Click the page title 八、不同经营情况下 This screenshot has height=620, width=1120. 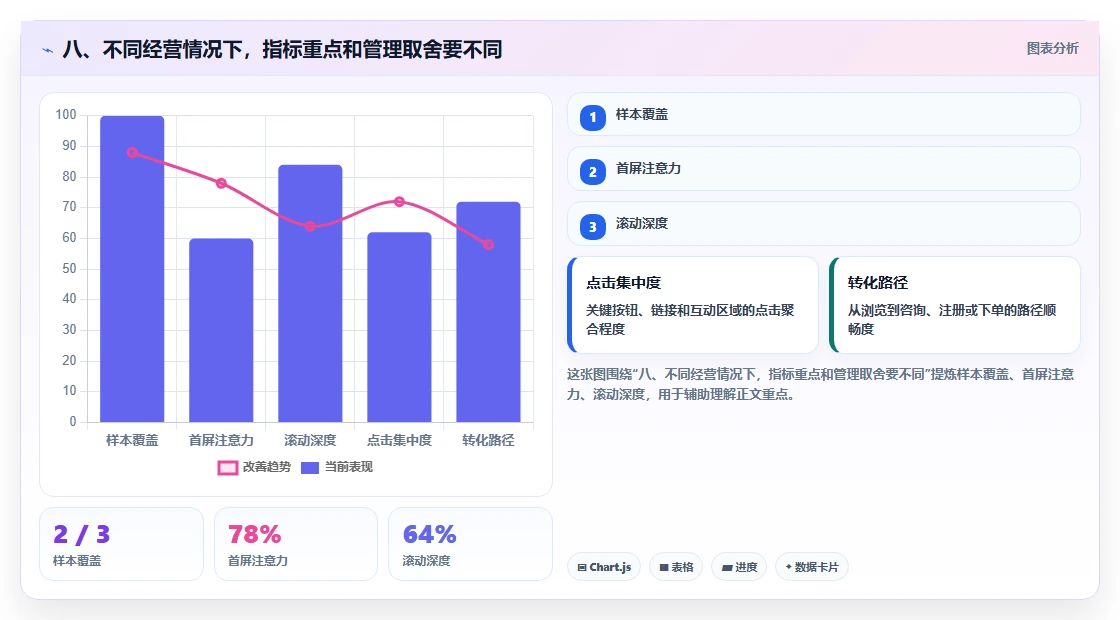[x=282, y=49]
